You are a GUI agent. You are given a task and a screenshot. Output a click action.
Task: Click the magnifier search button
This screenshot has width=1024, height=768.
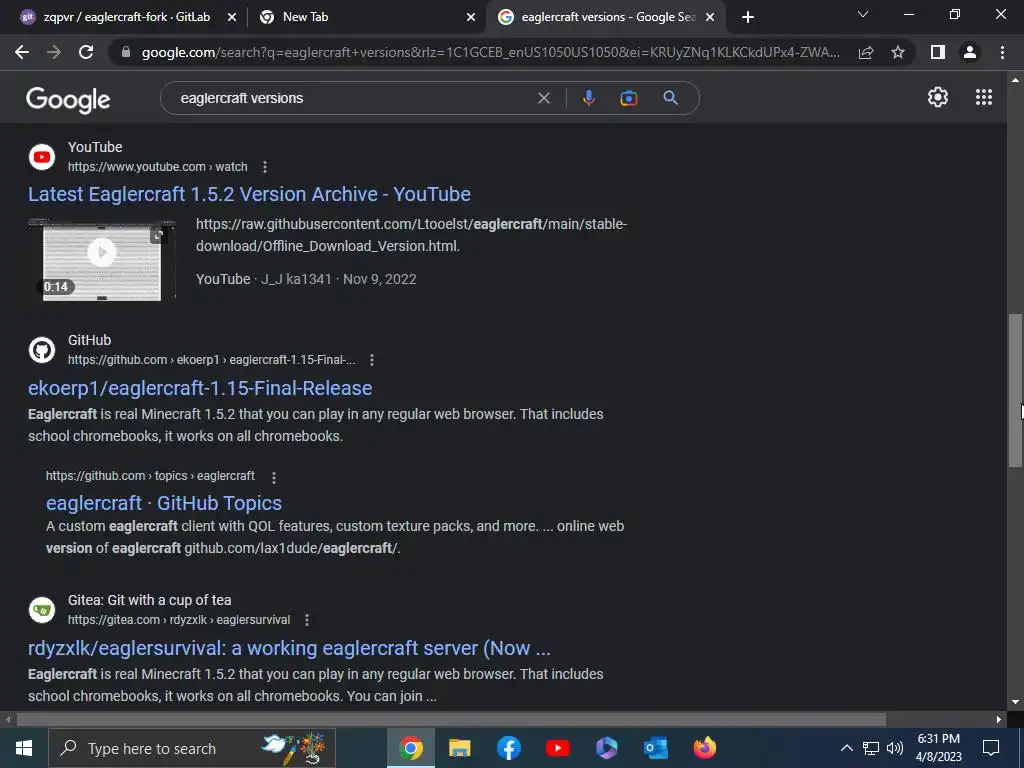point(670,98)
